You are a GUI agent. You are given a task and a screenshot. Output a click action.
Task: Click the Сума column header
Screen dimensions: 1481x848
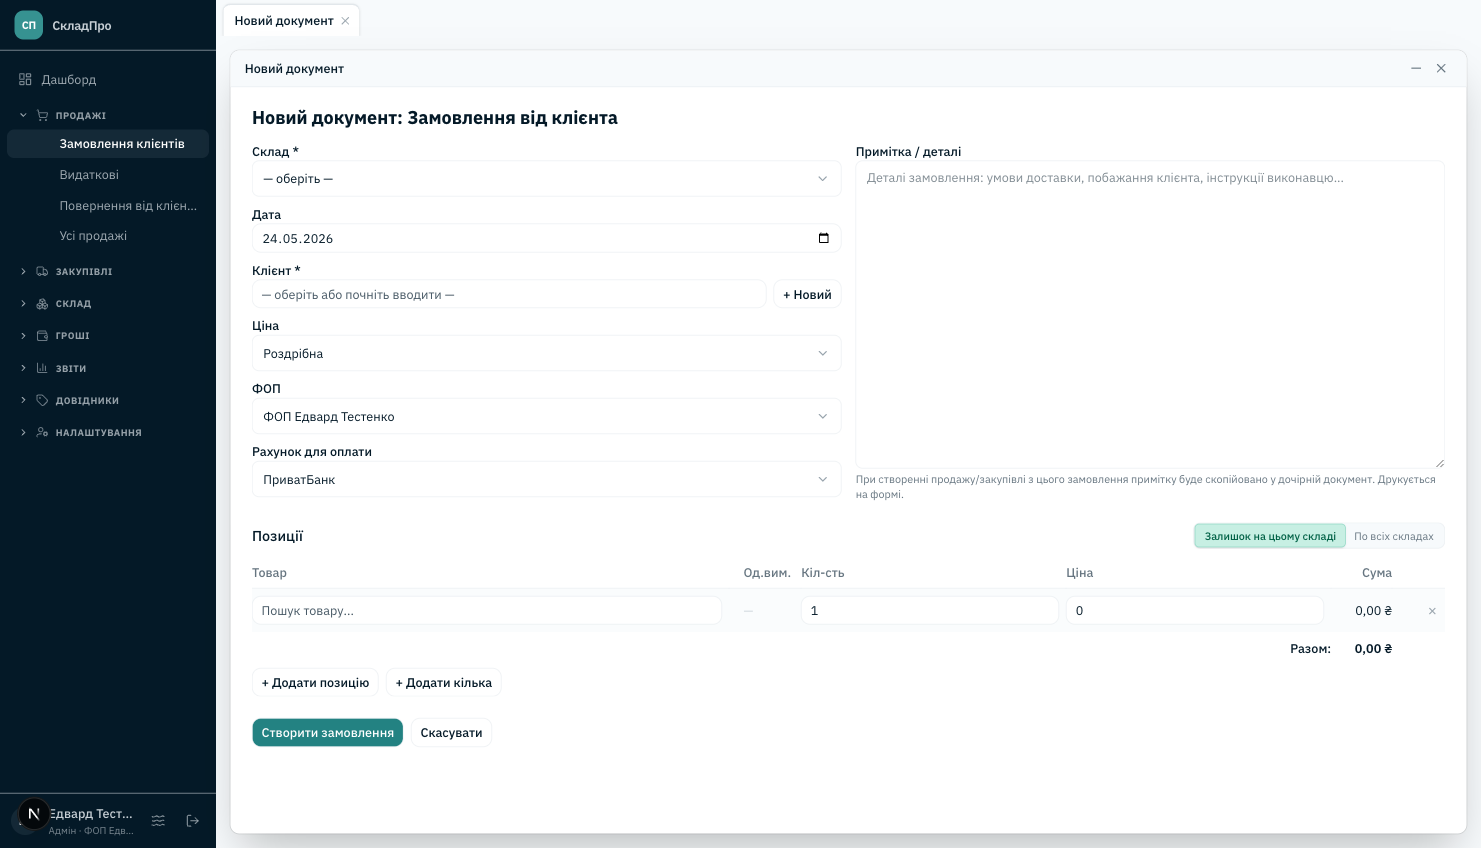pyautogui.click(x=1377, y=573)
